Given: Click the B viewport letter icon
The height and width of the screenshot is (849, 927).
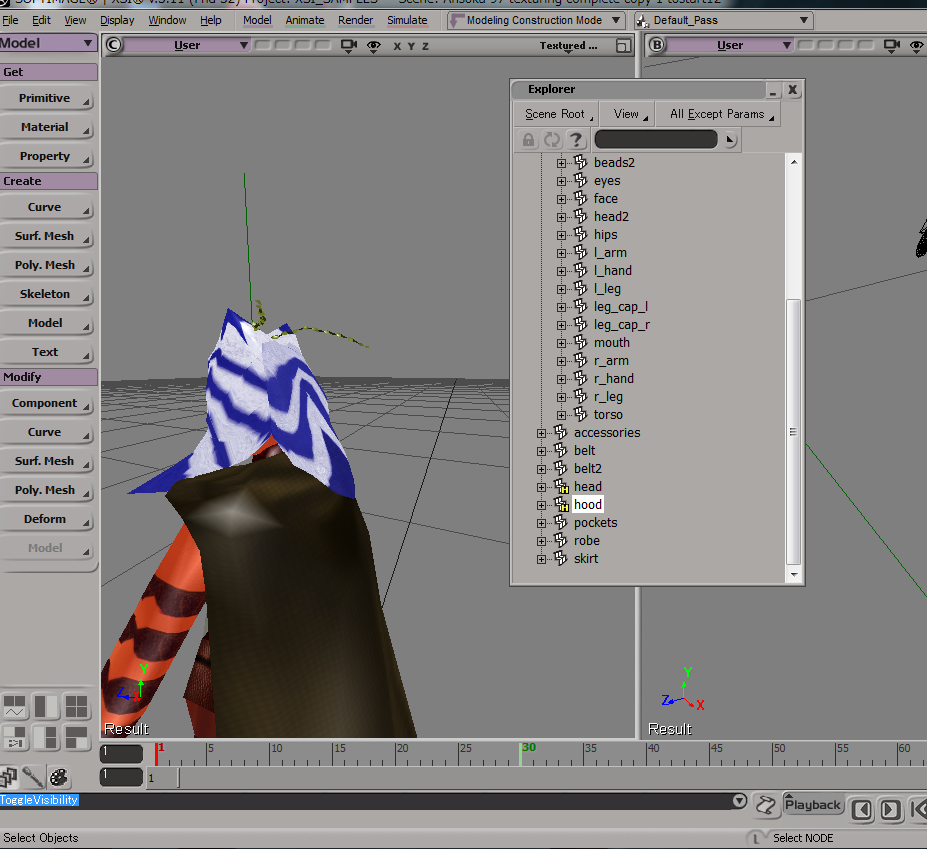Looking at the screenshot, I should tap(657, 45).
